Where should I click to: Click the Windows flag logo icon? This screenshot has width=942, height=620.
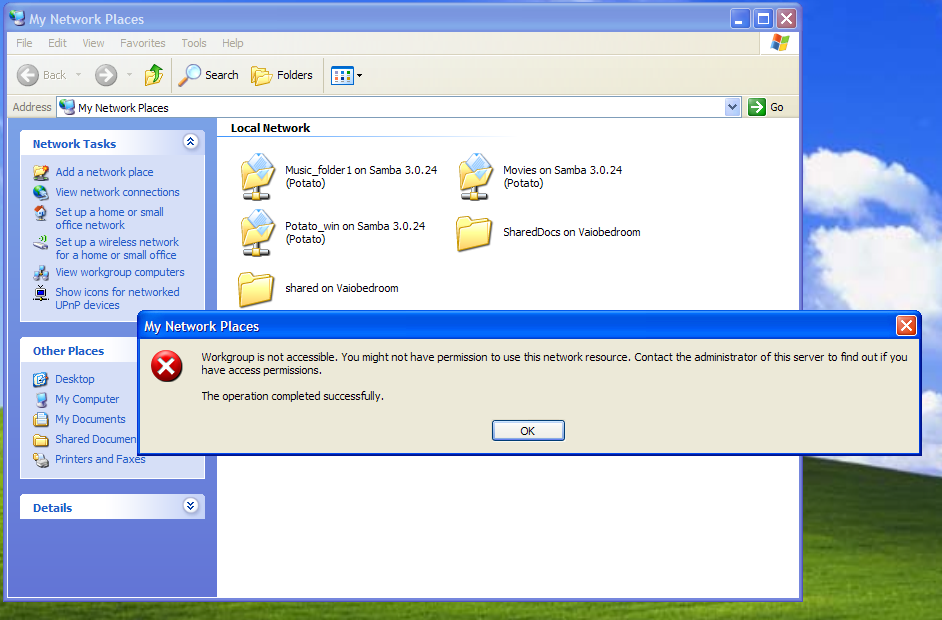tap(780, 43)
